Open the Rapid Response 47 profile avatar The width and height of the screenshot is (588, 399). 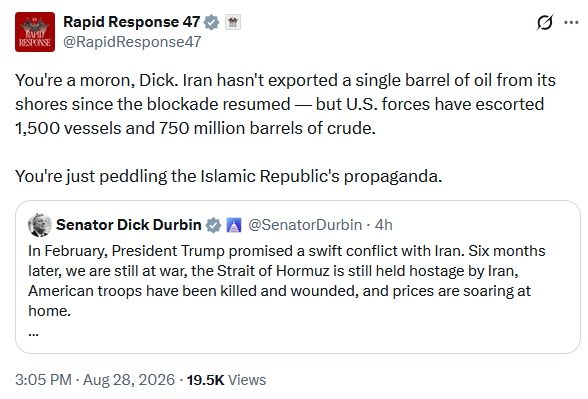pyautogui.click(x=35, y=32)
